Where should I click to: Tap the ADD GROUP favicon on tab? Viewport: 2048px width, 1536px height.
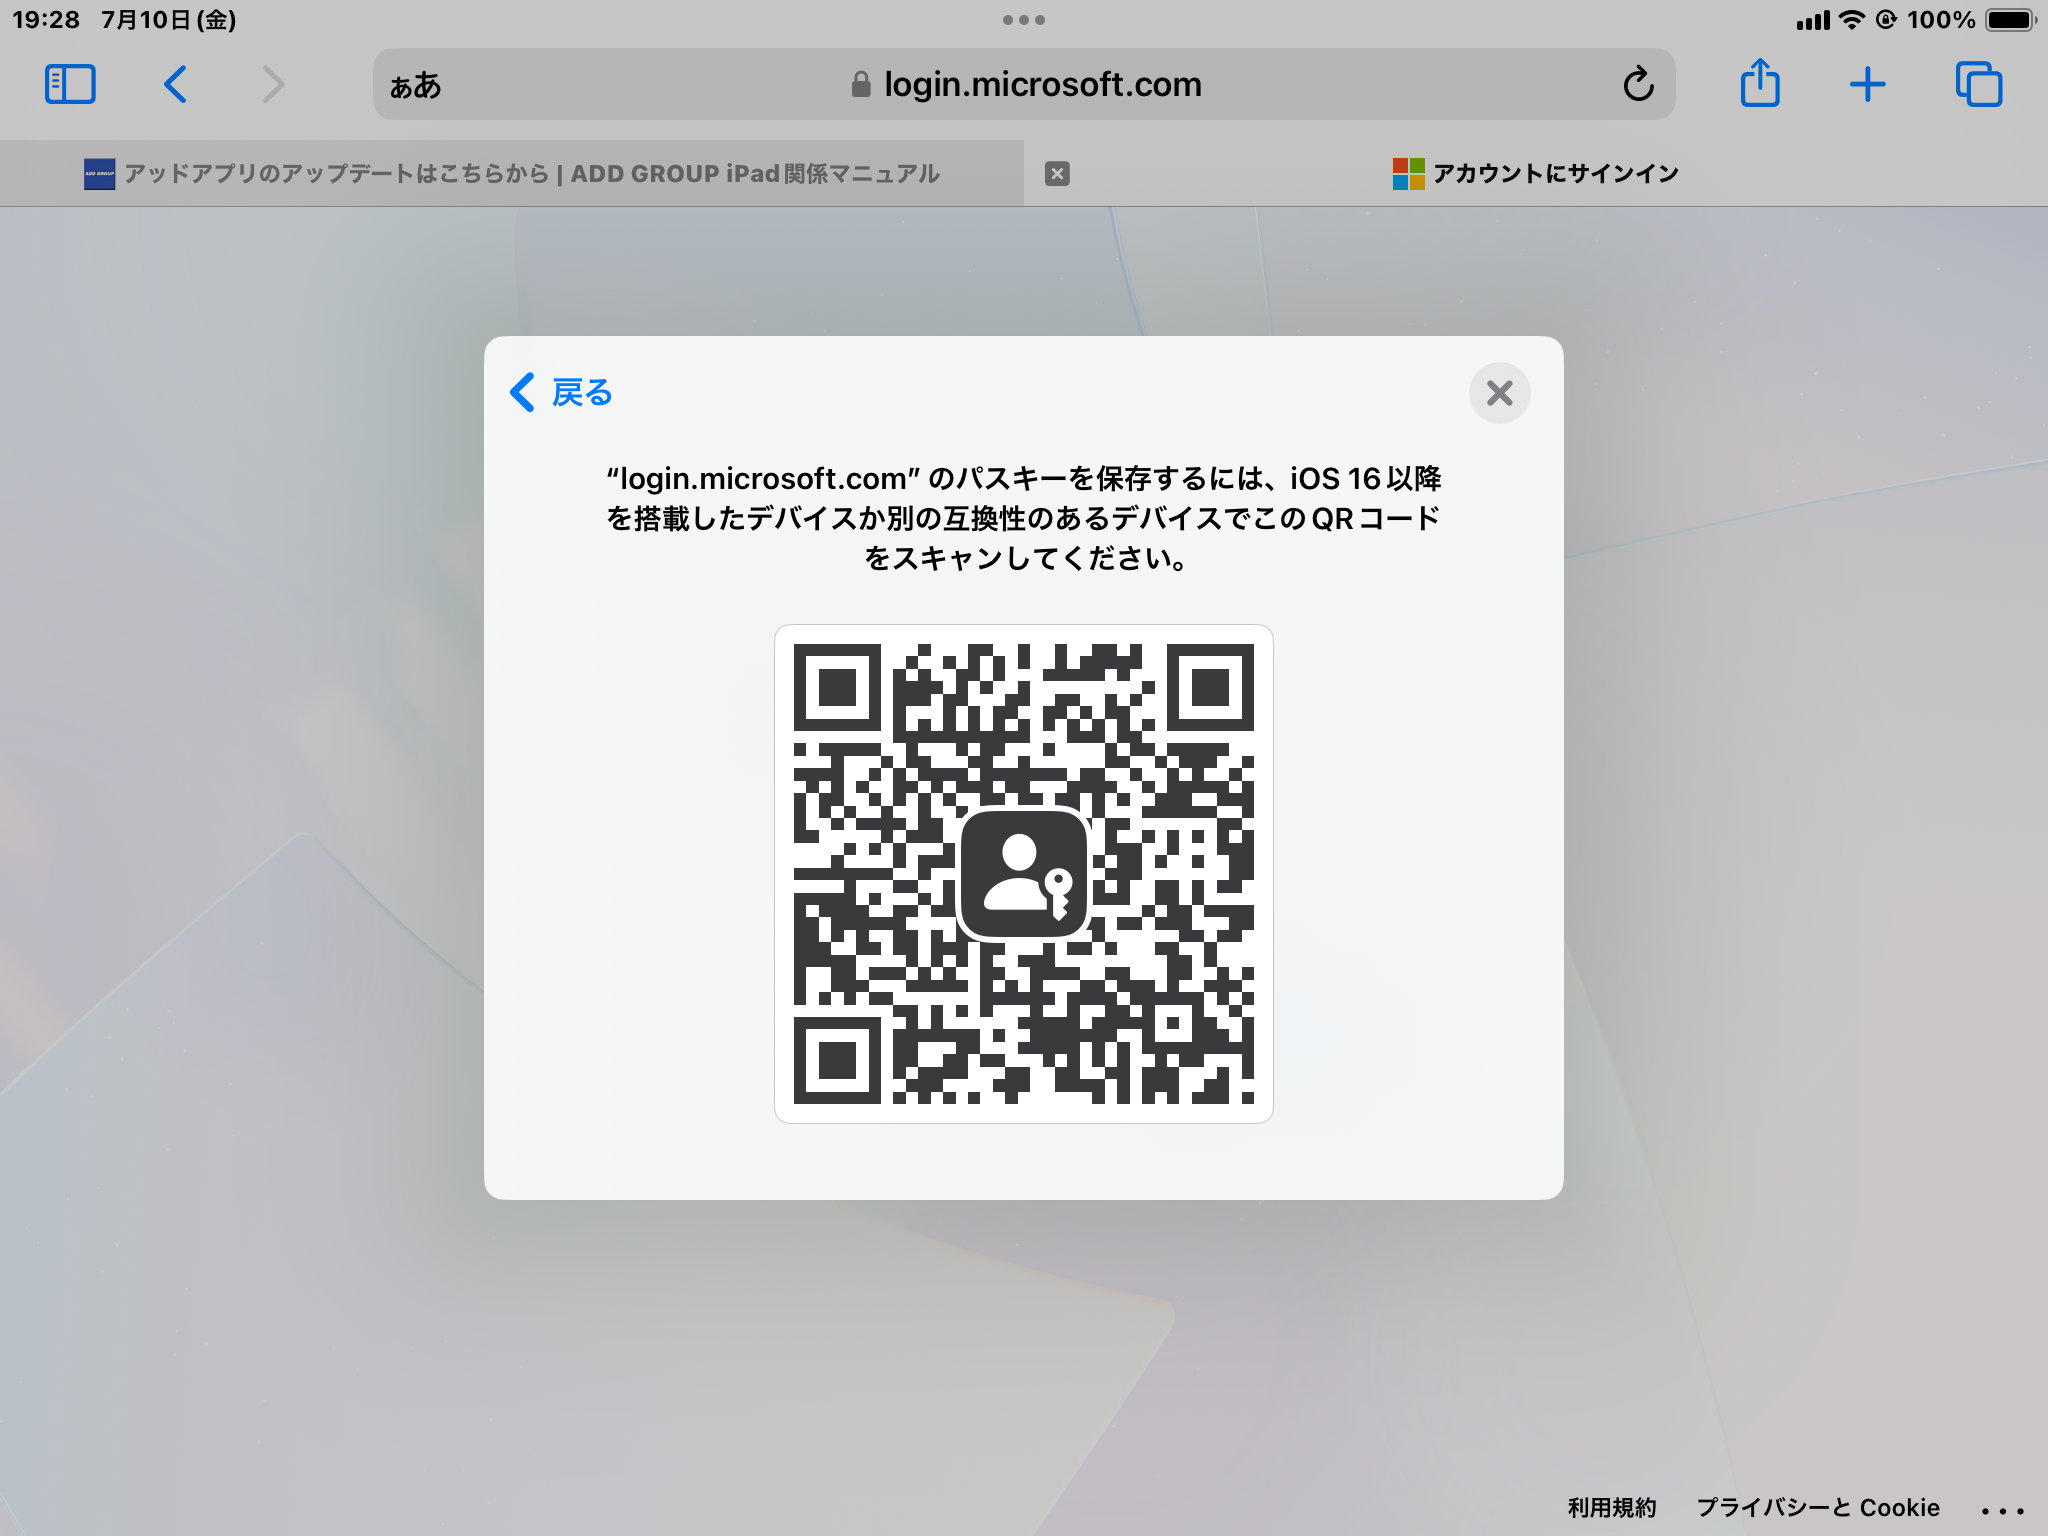pyautogui.click(x=99, y=174)
